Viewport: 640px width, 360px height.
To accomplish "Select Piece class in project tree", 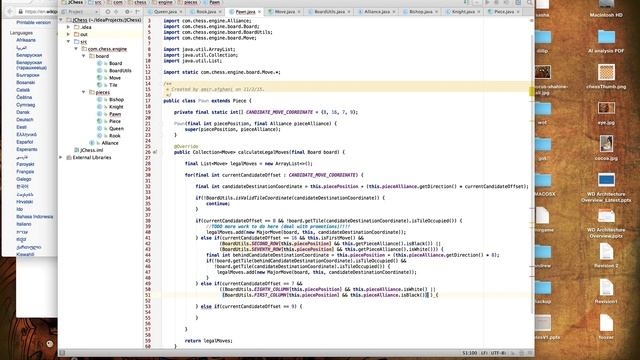I will click(115, 121).
